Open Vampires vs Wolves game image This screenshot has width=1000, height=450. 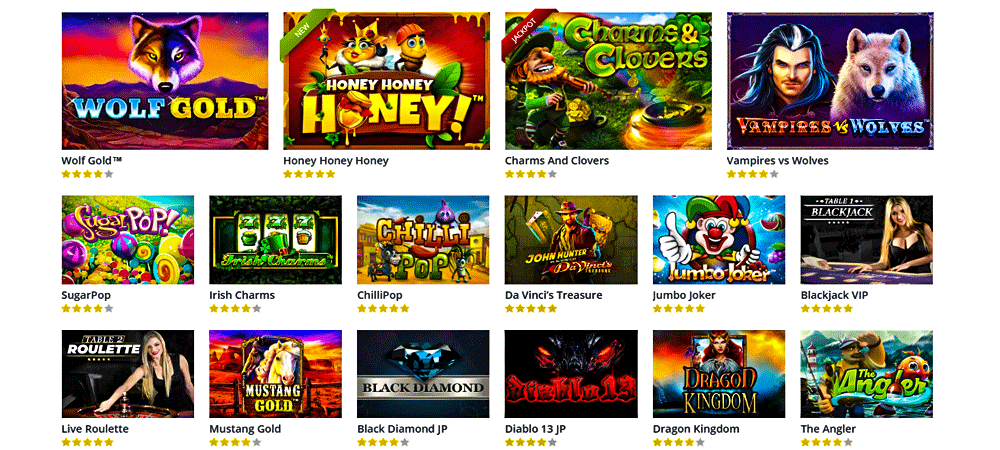click(x=830, y=81)
